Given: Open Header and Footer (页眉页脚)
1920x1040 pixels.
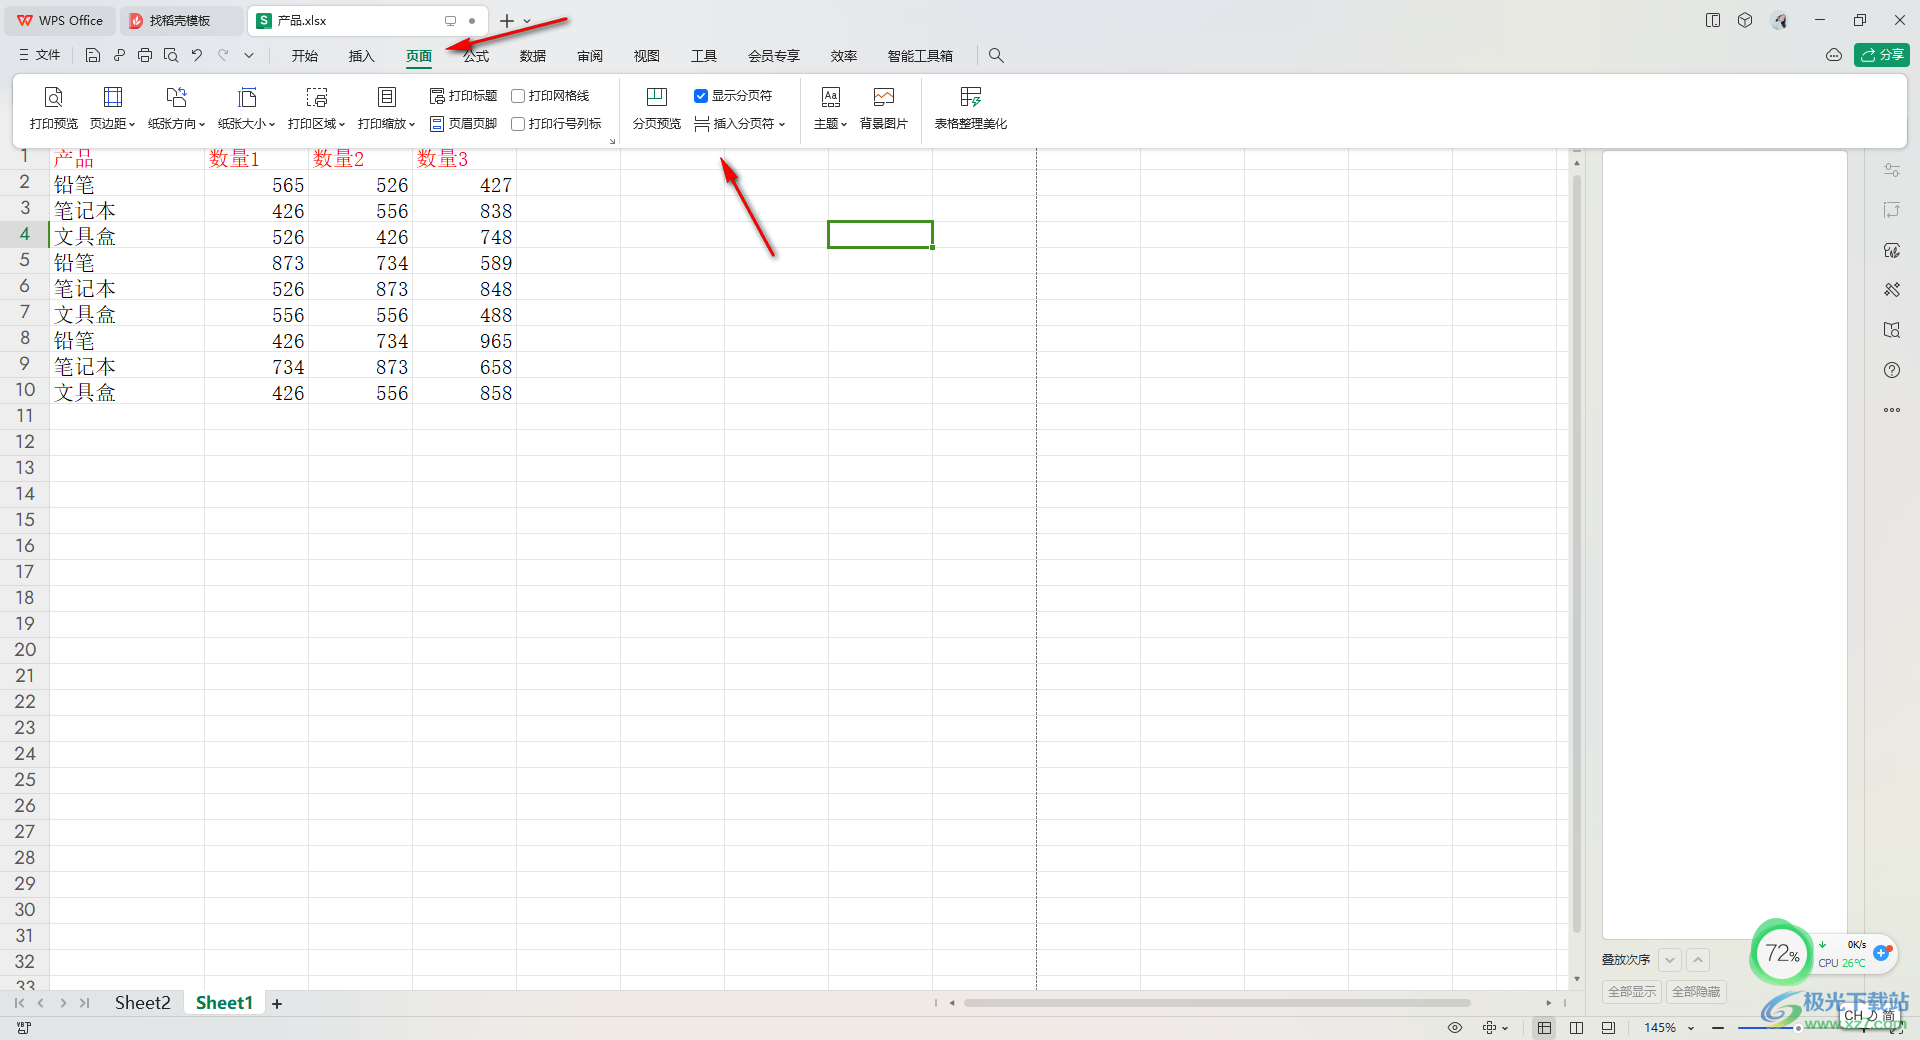Looking at the screenshot, I should click(463, 124).
